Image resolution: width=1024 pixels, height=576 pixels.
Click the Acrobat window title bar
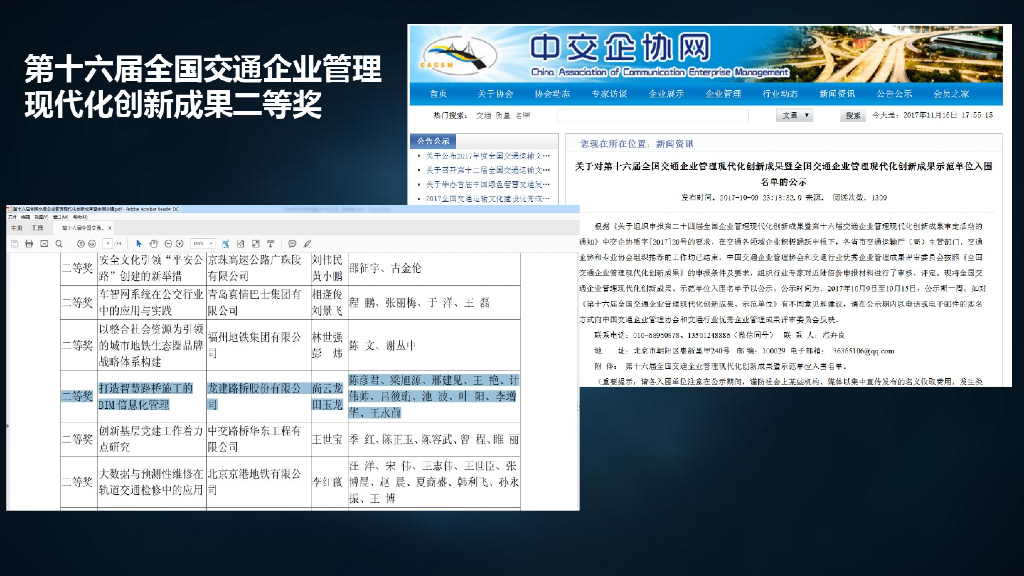tap(293, 209)
